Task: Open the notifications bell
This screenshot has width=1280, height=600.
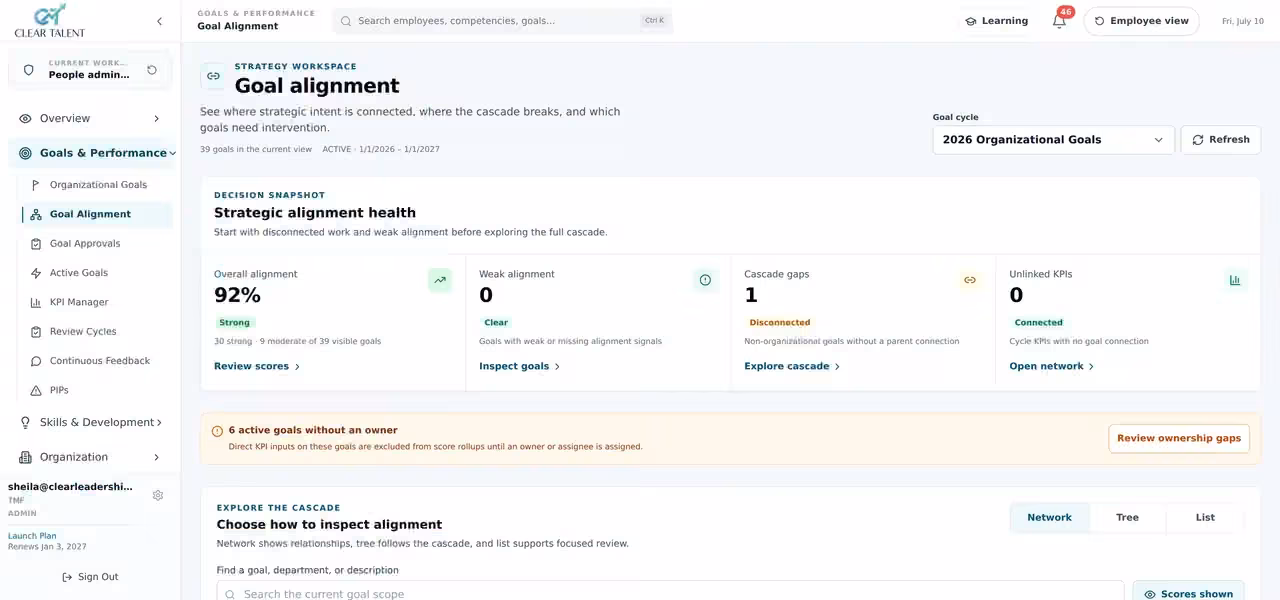Action: coord(1059,21)
